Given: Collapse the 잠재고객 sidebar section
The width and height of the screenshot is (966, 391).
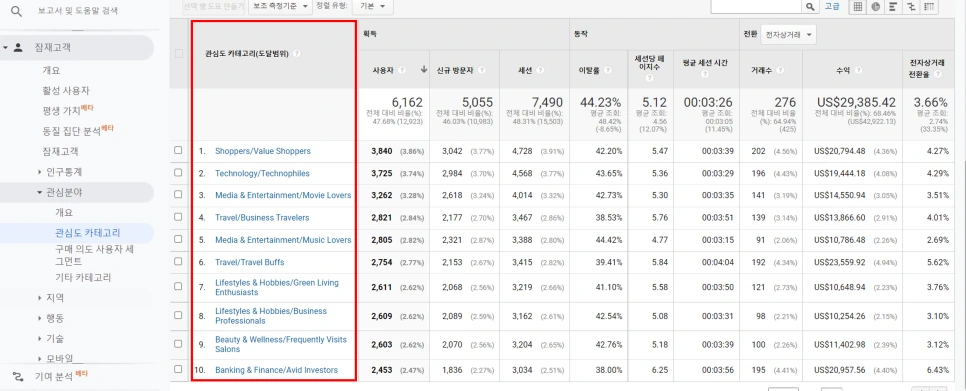Looking at the screenshot, I should tap(5, 47).
